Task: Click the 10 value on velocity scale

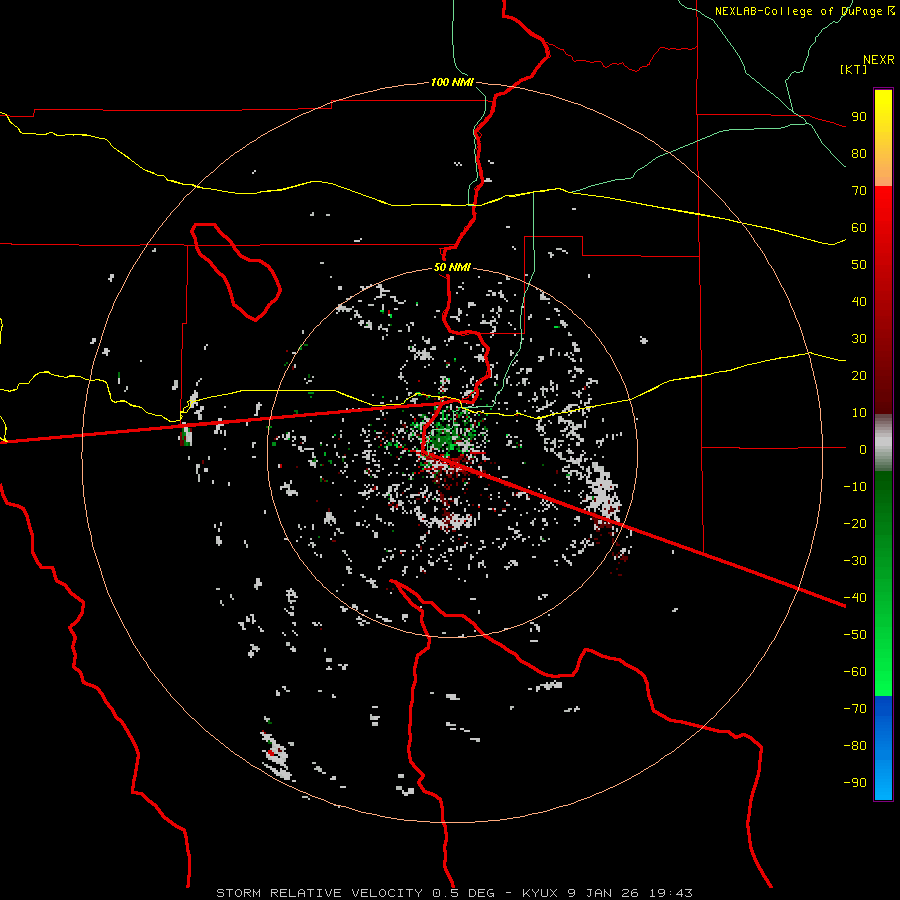Action: point(859,413)
